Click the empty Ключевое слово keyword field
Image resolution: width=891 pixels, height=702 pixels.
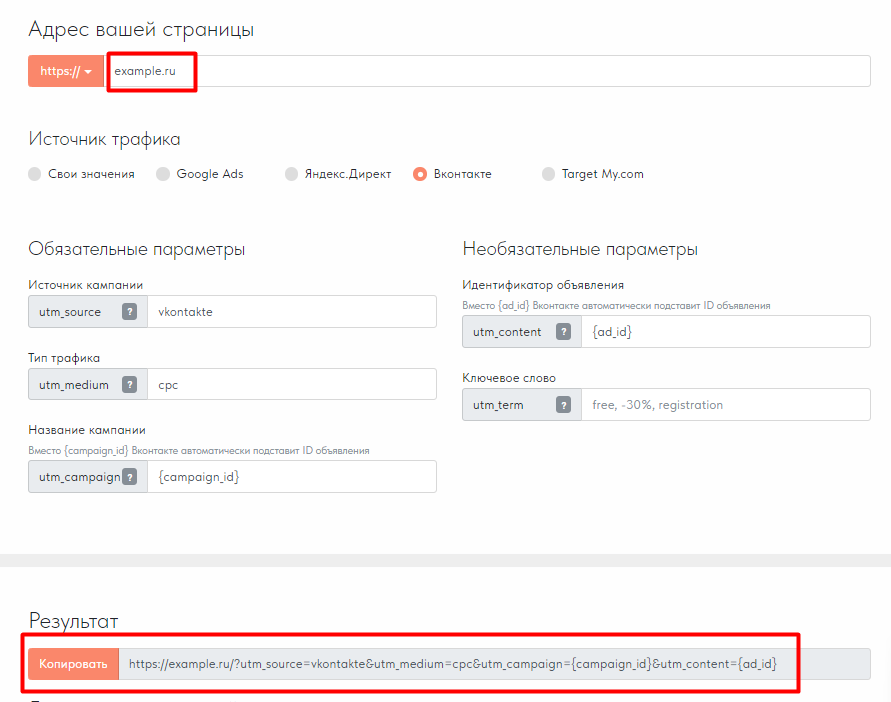click(725, 405)
